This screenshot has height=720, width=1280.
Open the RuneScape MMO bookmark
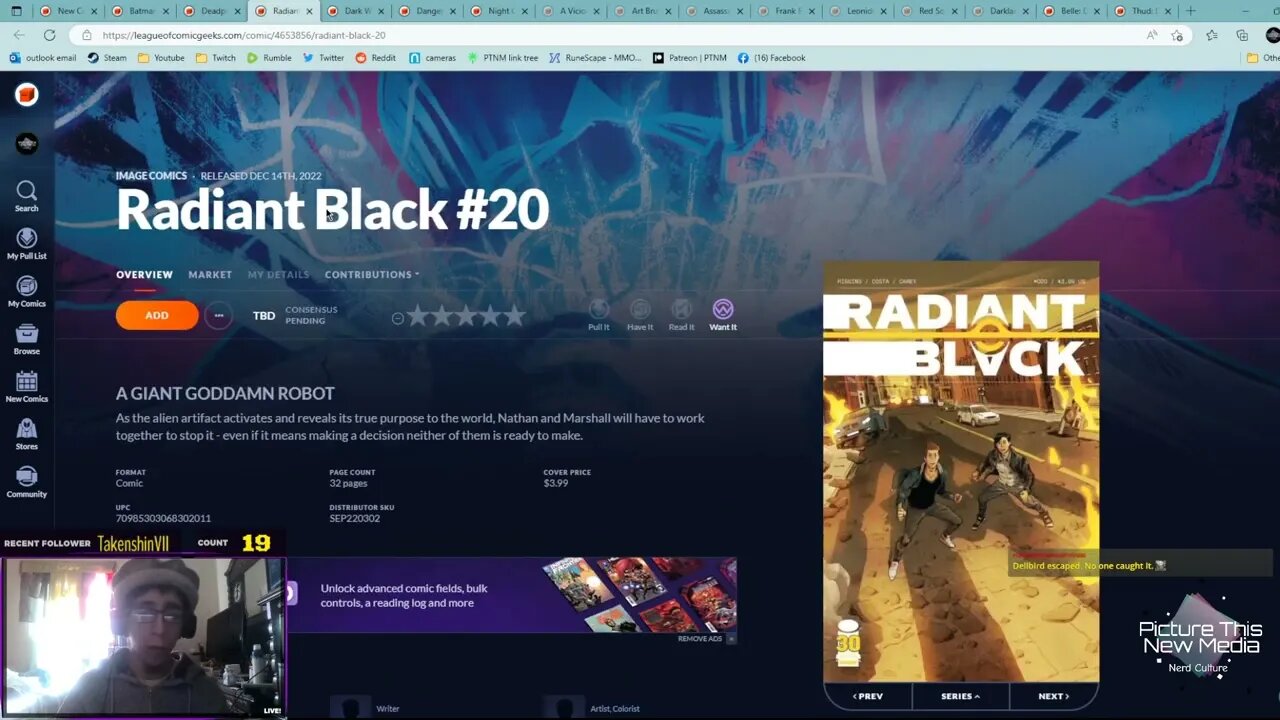click(596, 58)
